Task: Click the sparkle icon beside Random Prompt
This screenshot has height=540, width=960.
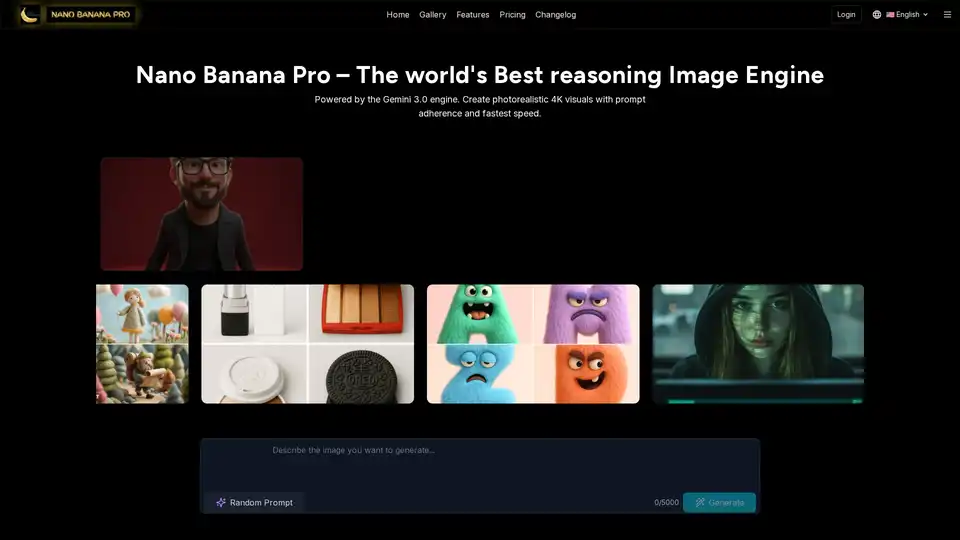Action: (221, 503)
